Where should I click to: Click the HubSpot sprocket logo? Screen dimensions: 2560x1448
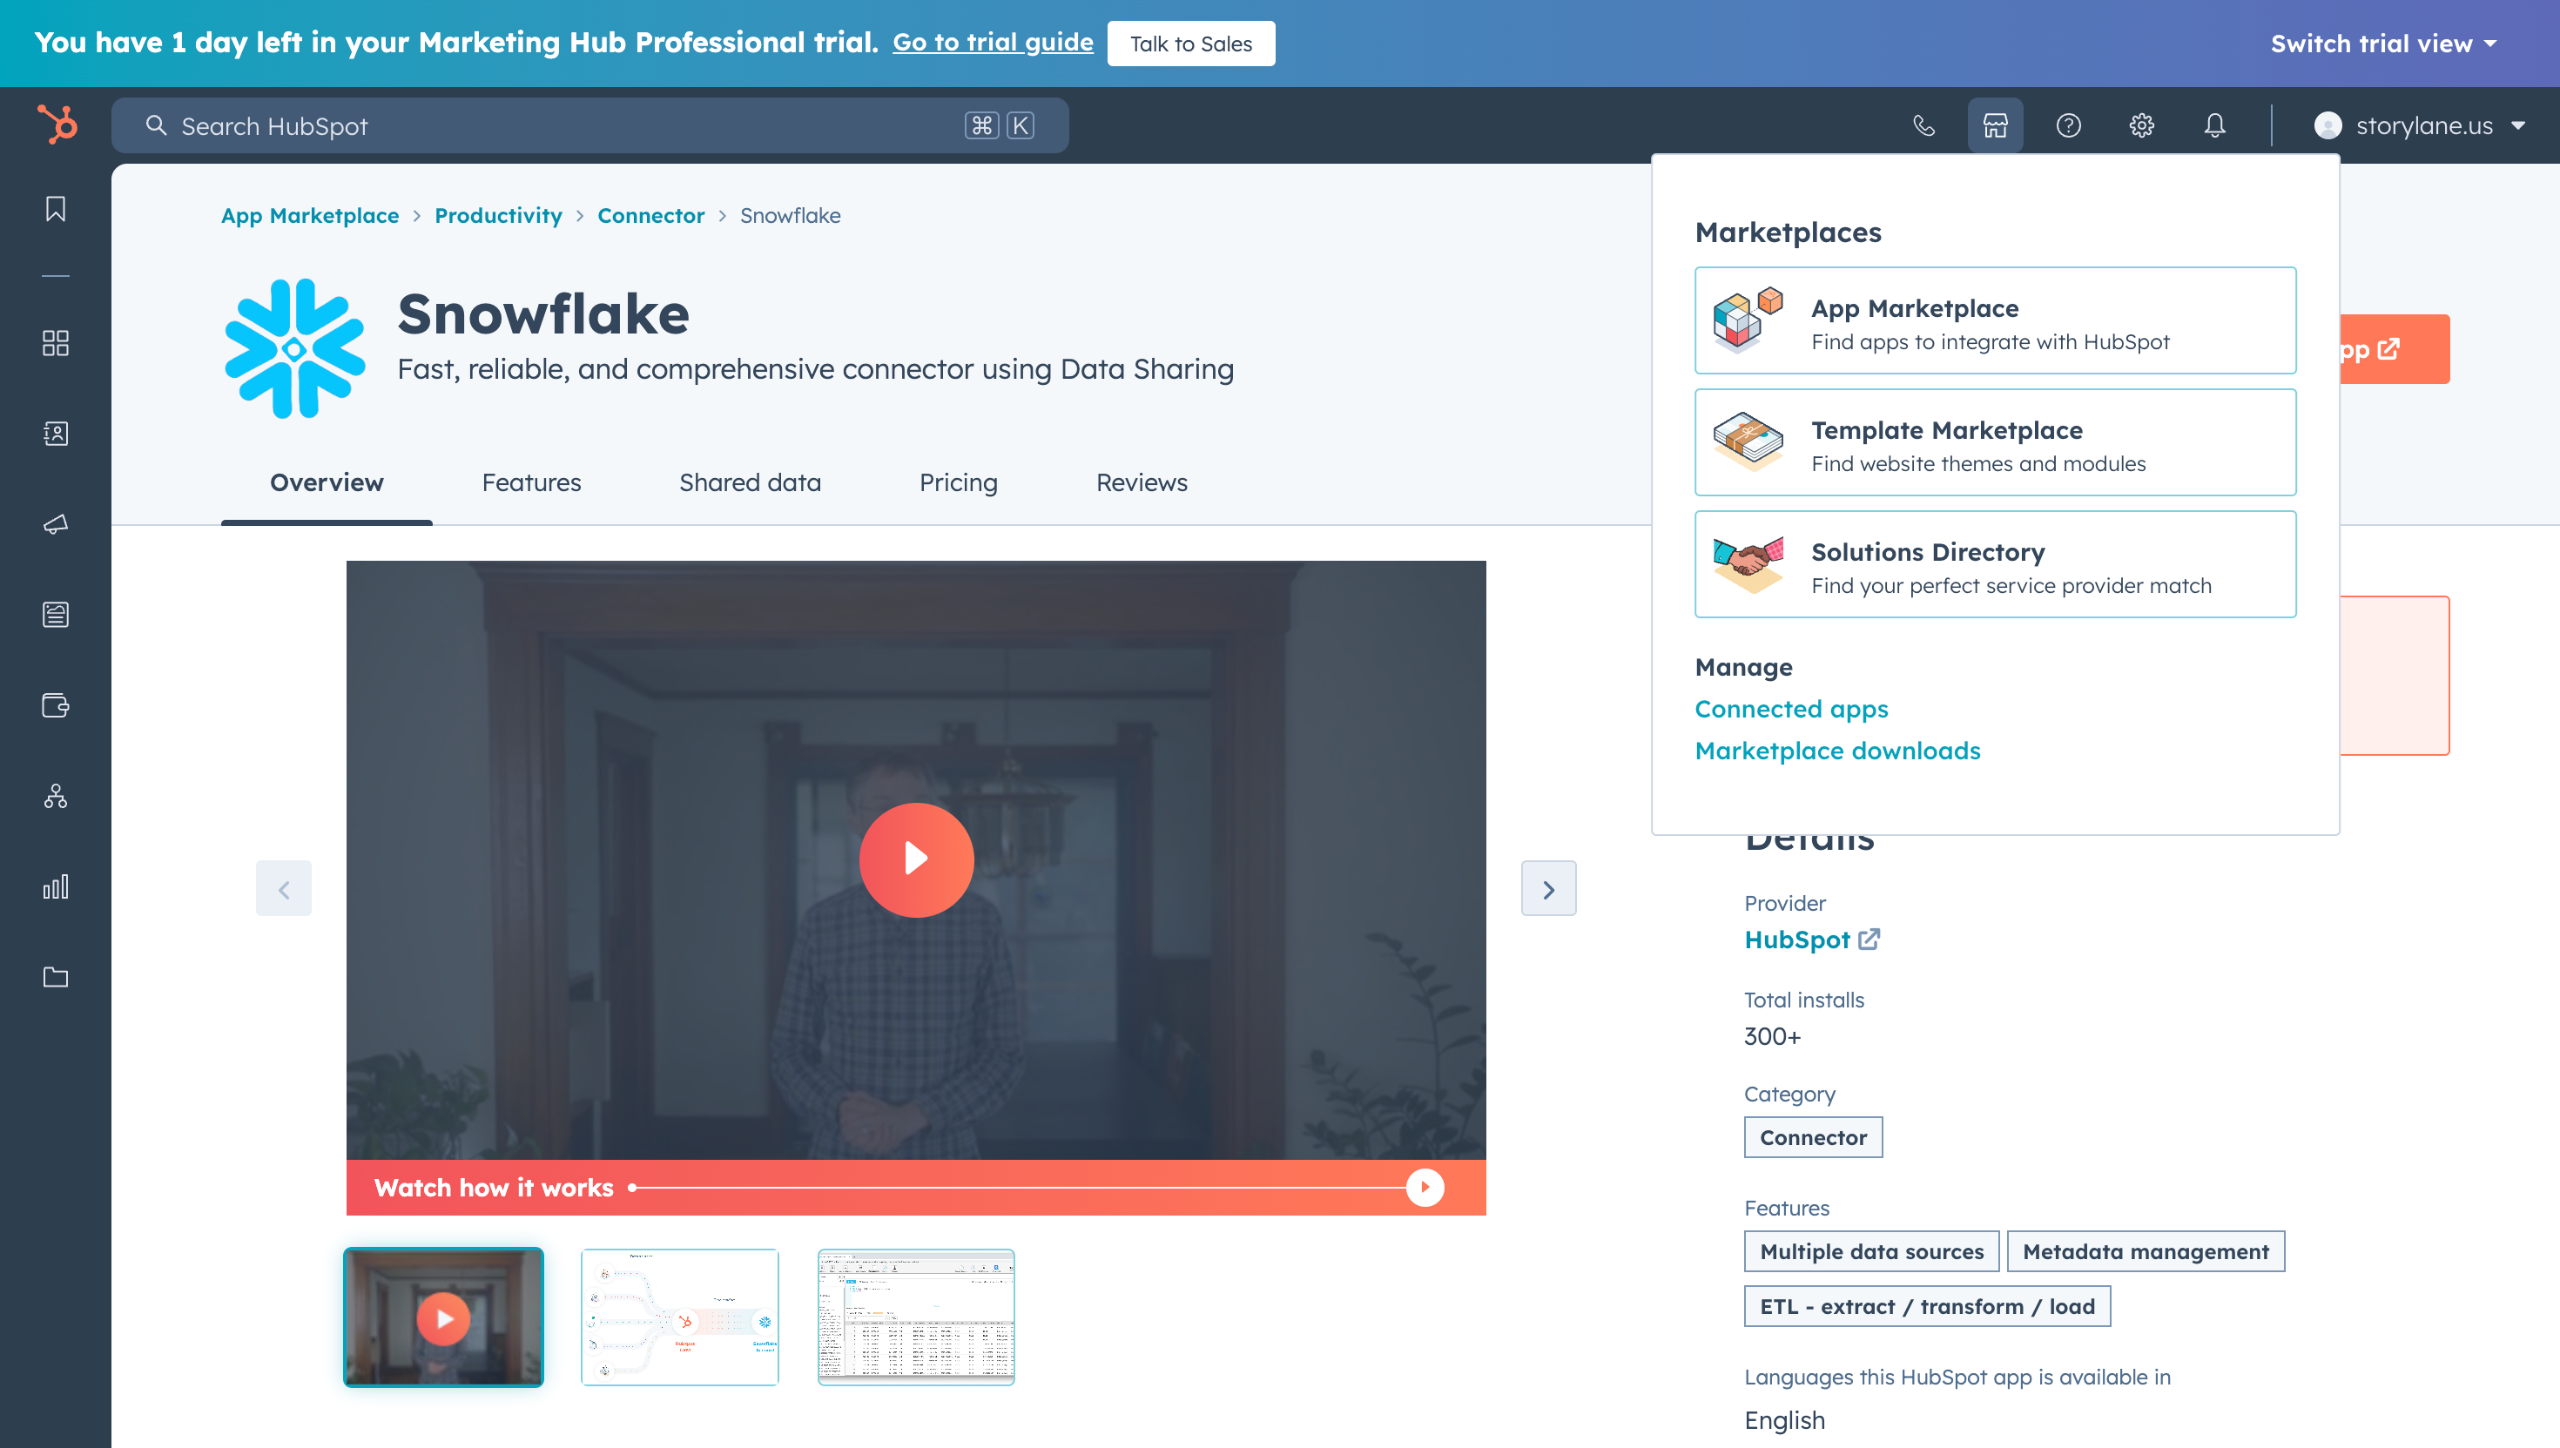(57, 125)
